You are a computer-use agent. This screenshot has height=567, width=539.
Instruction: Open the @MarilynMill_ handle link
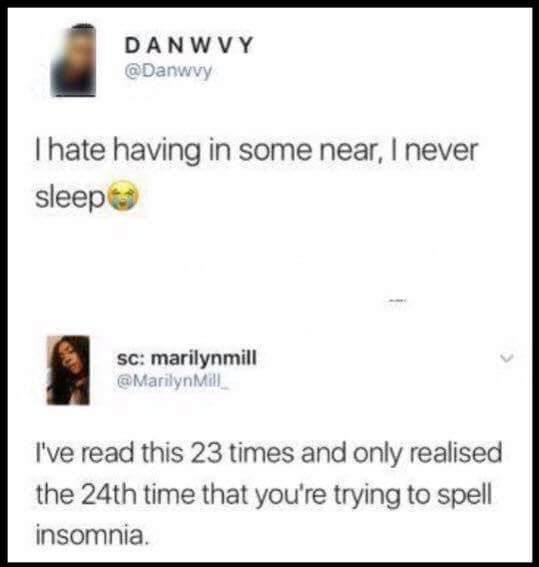(x=172, y=381)
